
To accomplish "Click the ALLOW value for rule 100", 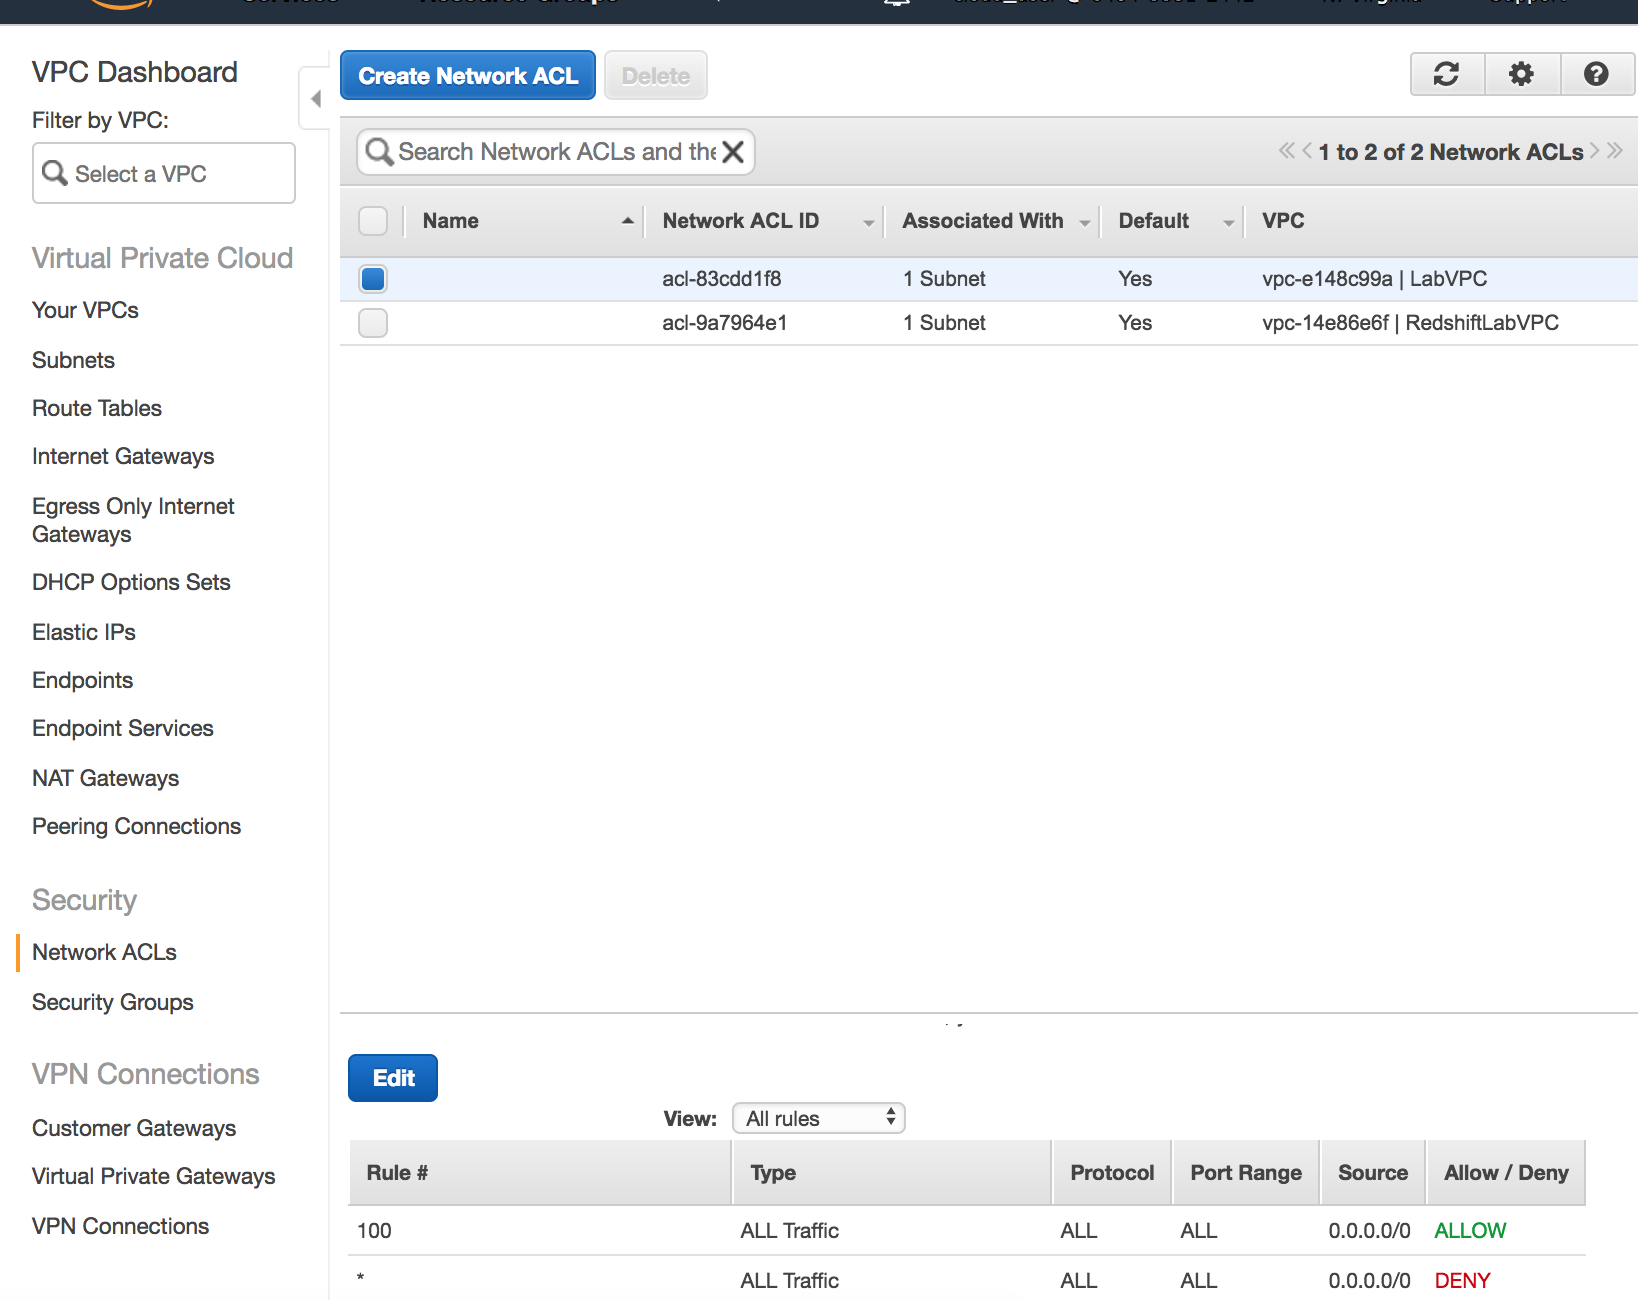I will [1470, 1231].
